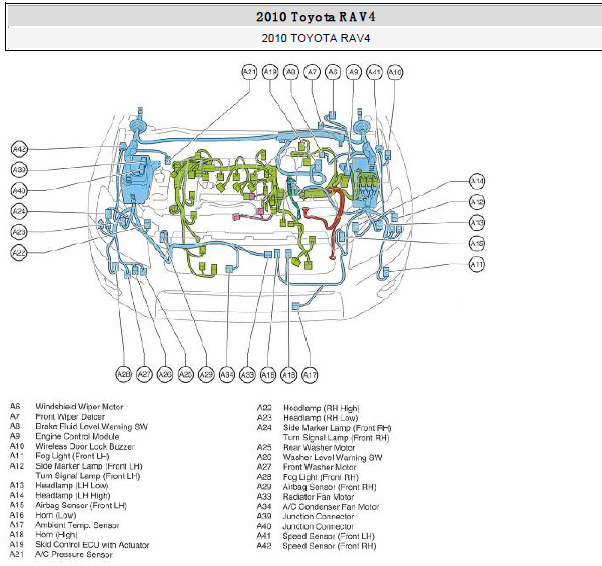Select the circled A12 callout marker
The width and height of the screenshot is (602, 566).
click(477, 202)
